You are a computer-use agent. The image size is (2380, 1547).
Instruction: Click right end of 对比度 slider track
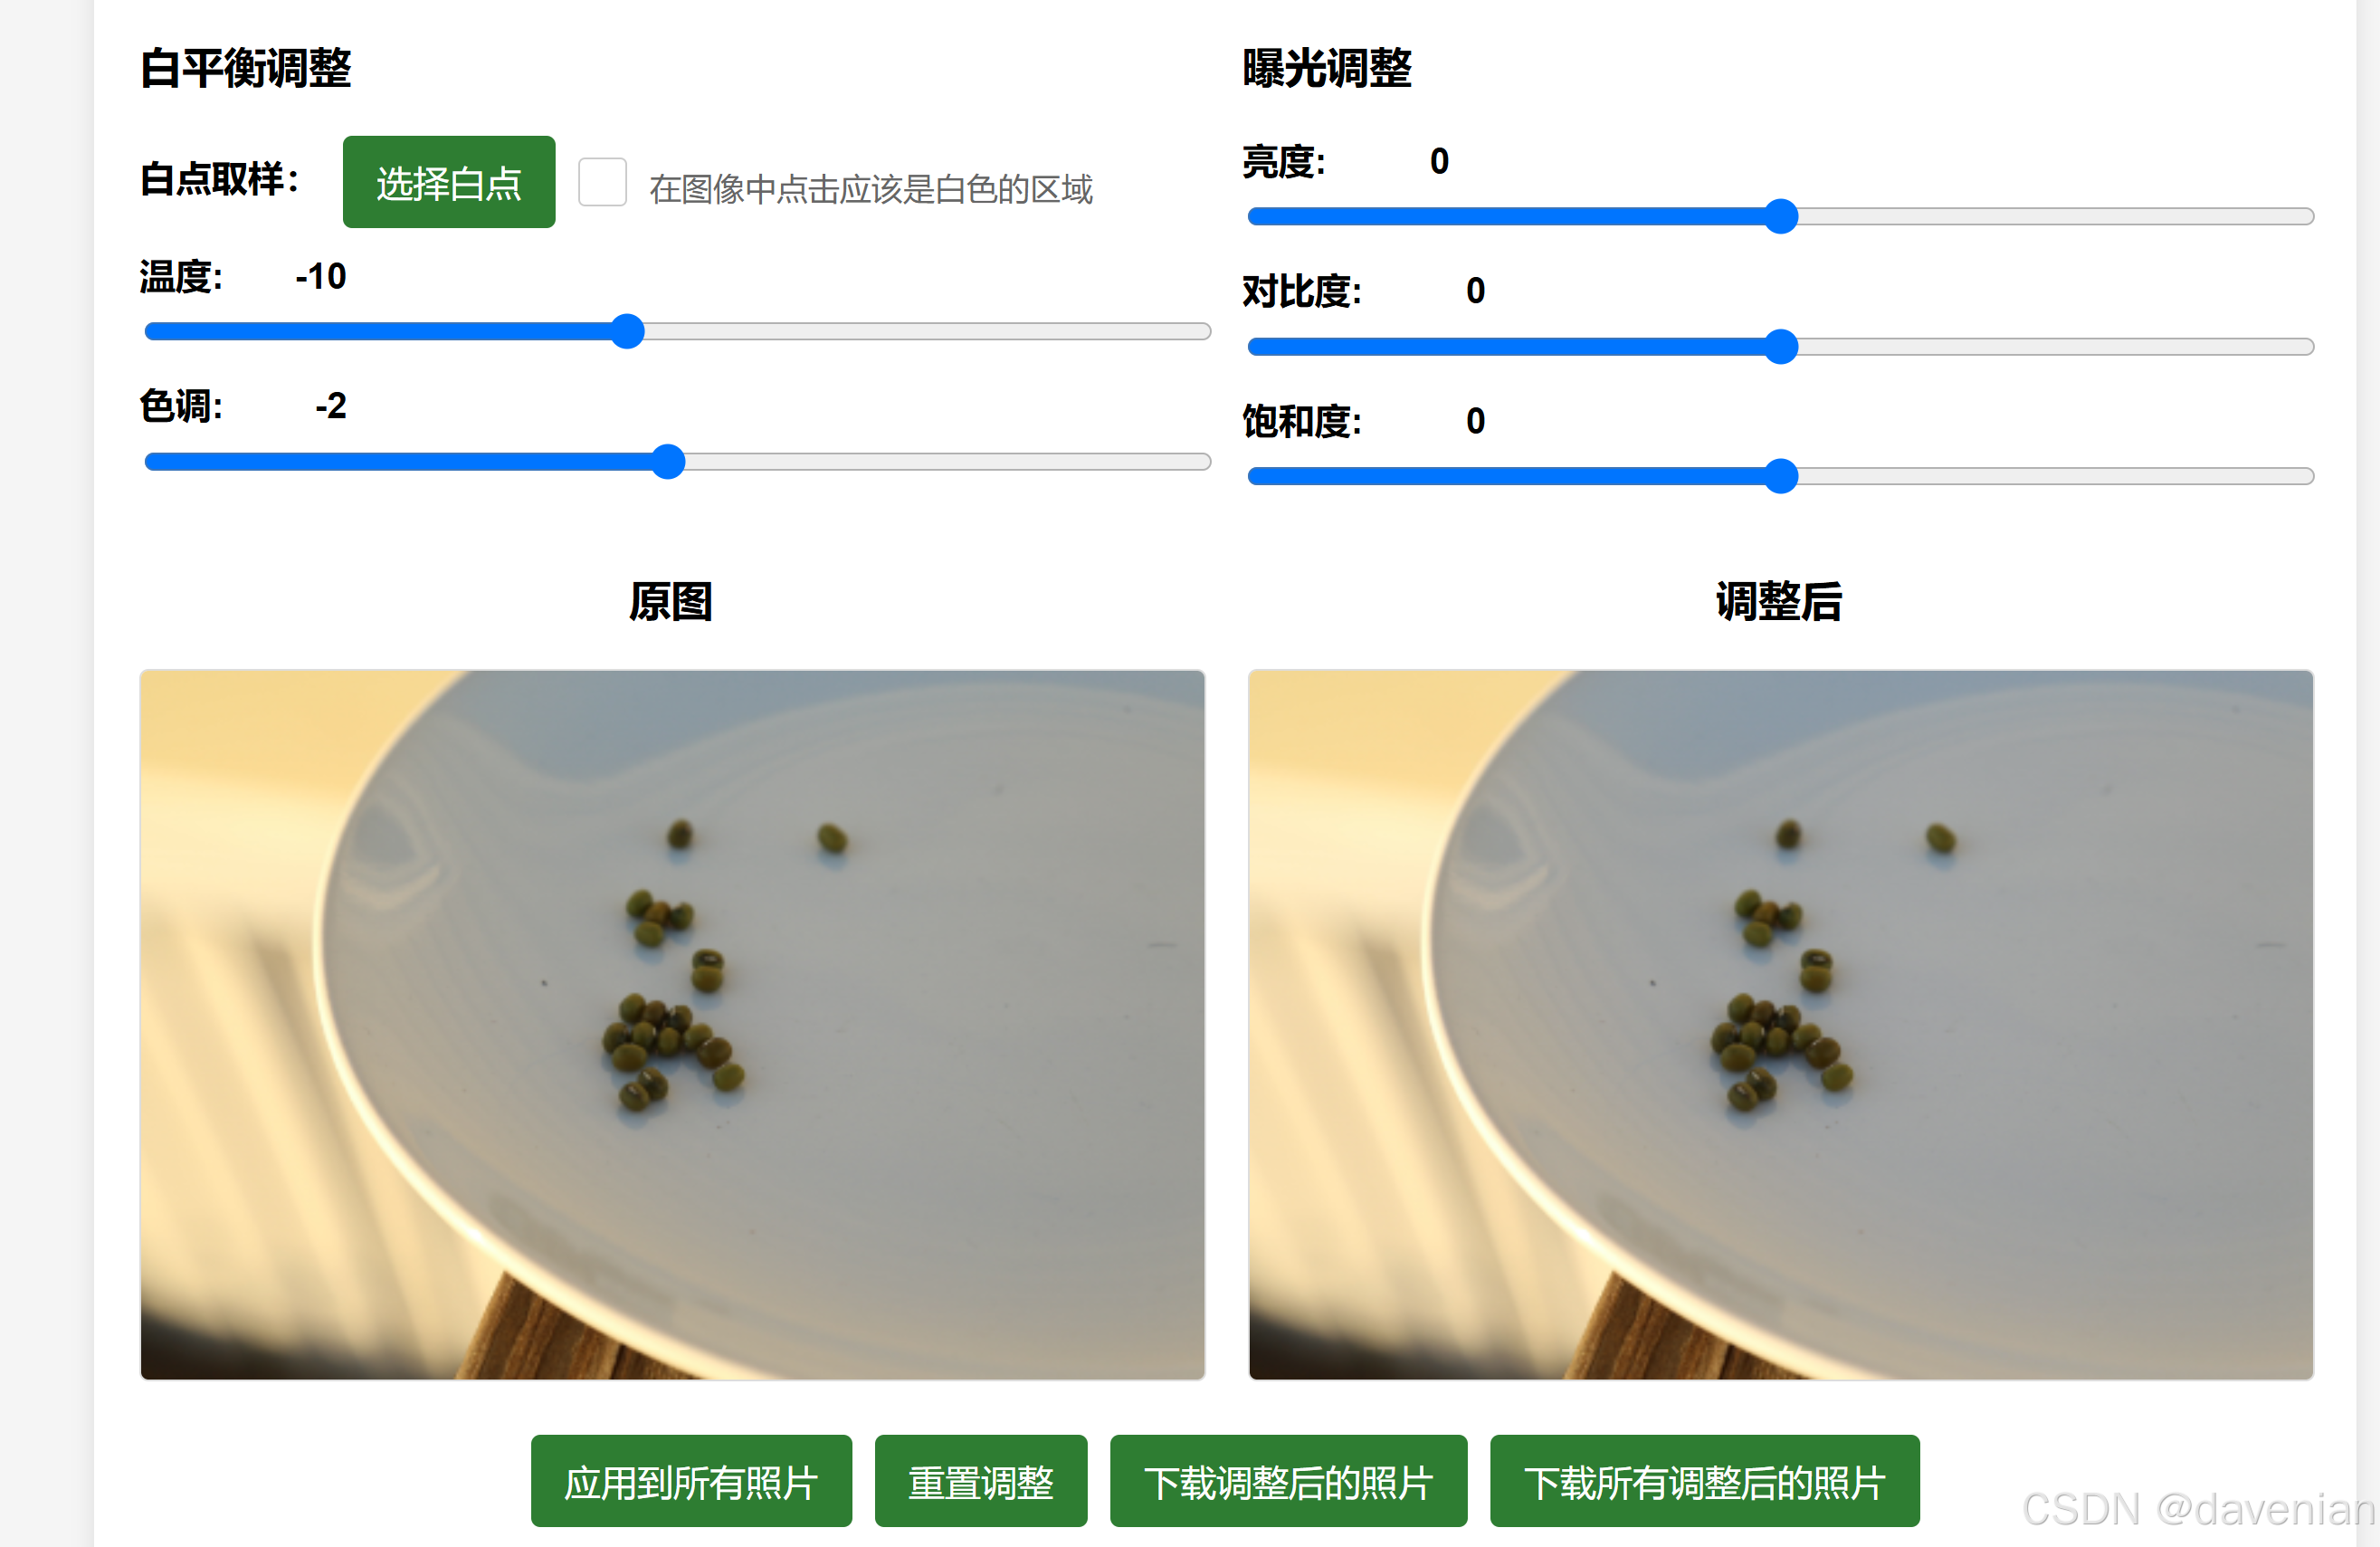2305,346
